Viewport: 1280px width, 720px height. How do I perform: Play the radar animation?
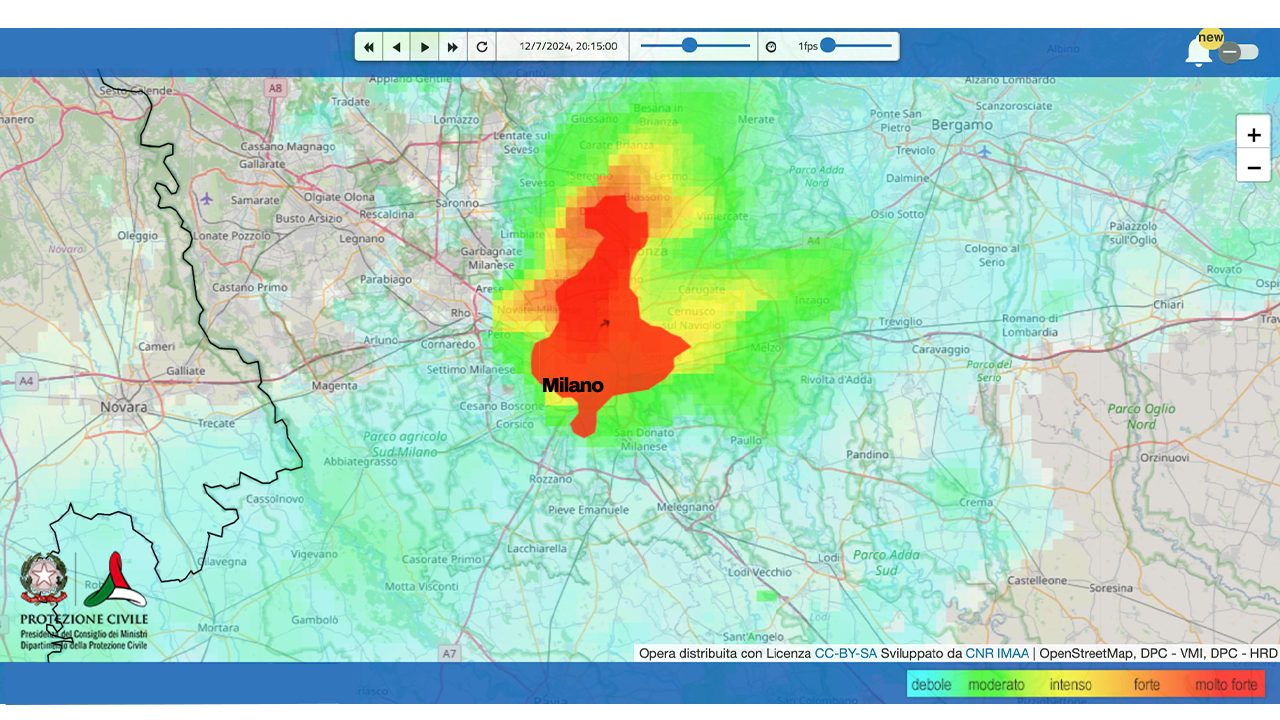[x=424, y=46]
